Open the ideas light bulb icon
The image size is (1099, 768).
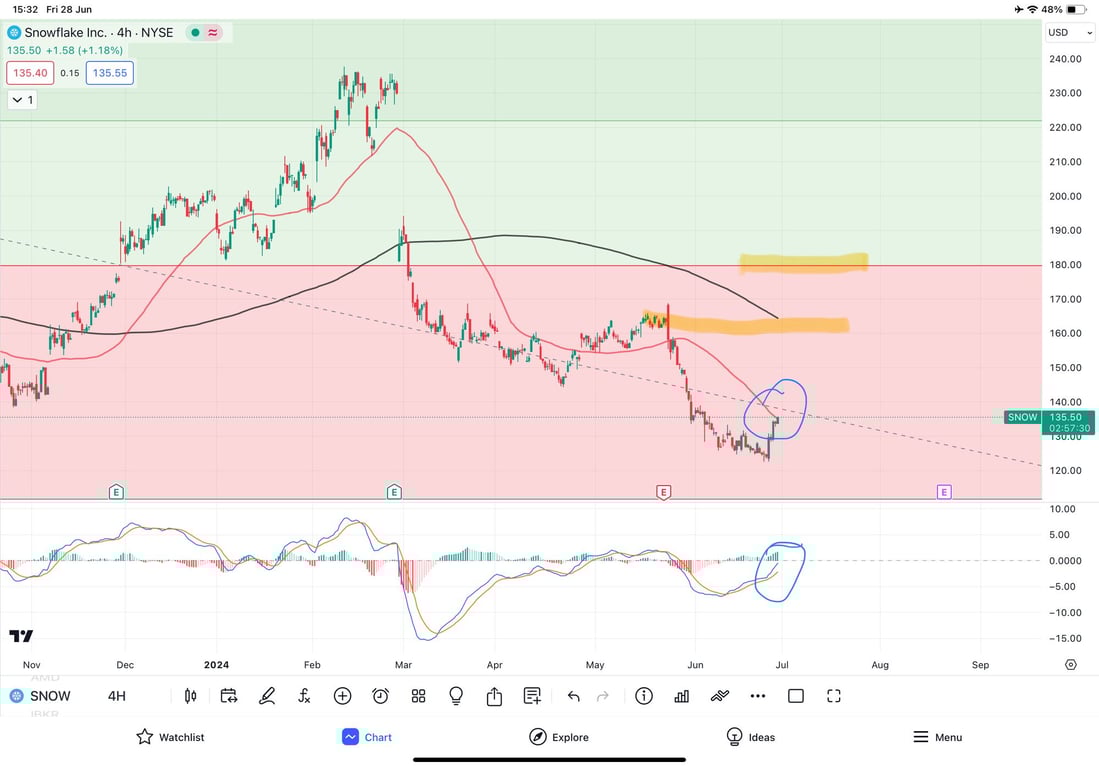click(456, 696)
